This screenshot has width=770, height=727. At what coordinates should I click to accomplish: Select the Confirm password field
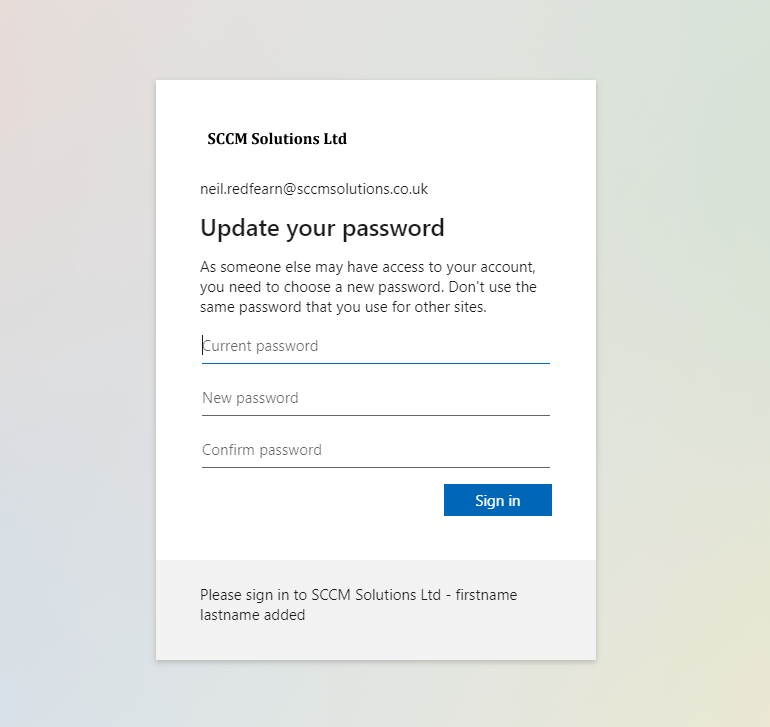(375, 450)
